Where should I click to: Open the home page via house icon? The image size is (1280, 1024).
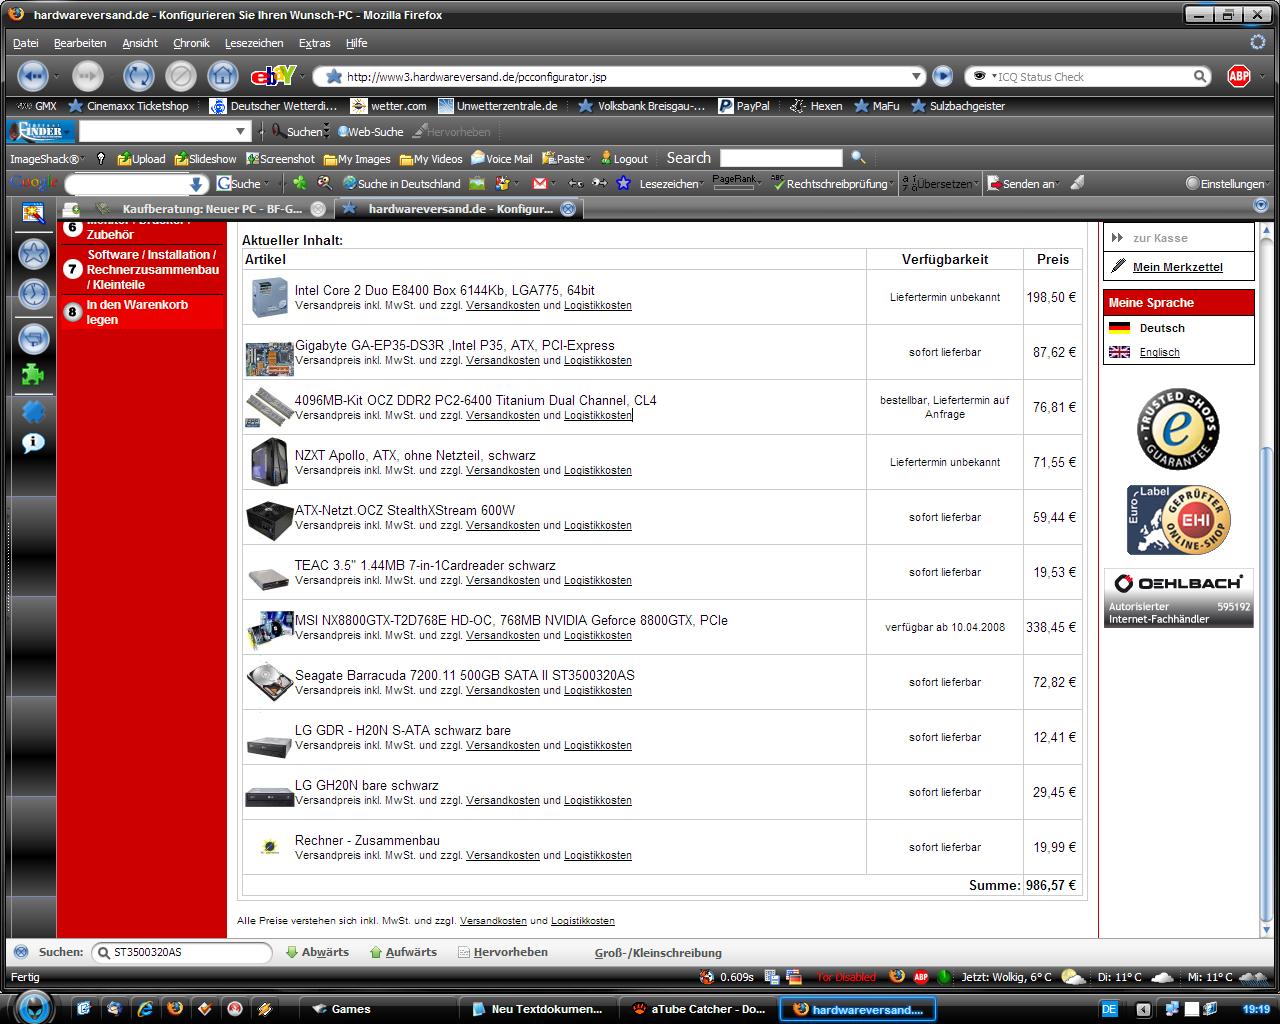(222, 76)
